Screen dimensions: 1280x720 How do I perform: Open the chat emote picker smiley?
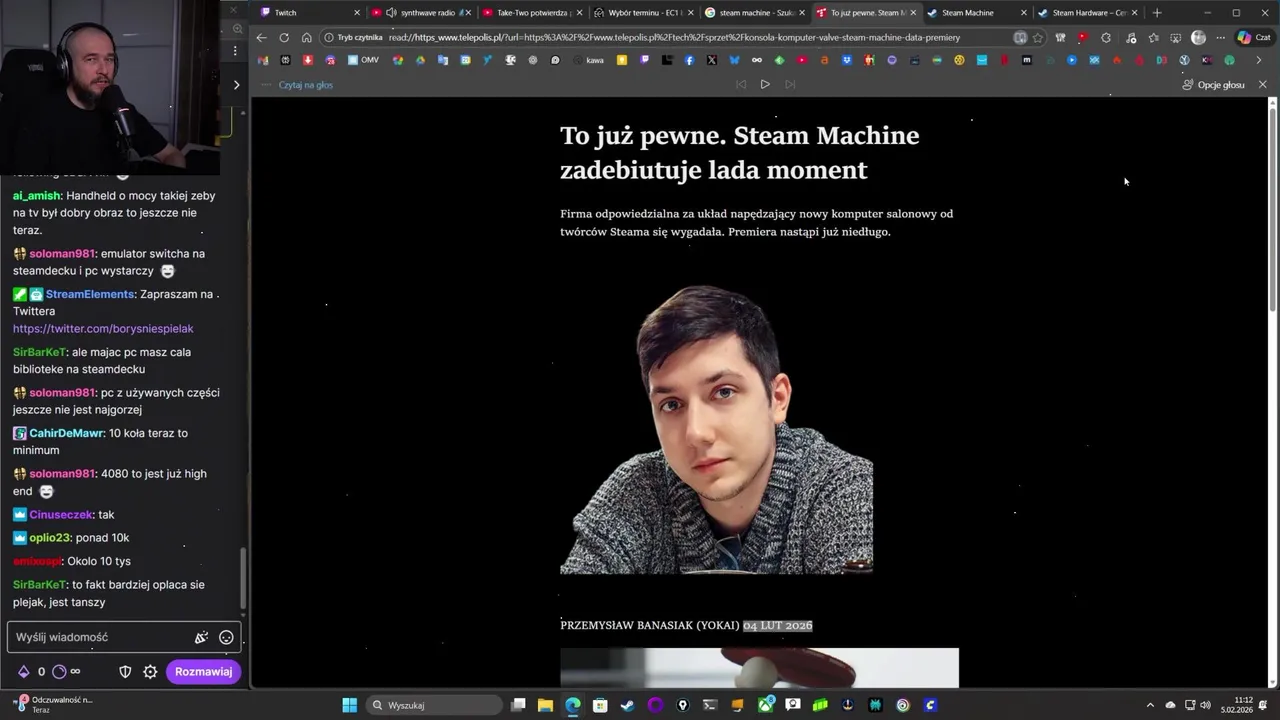pyautogui.click(x=226, y=637)
